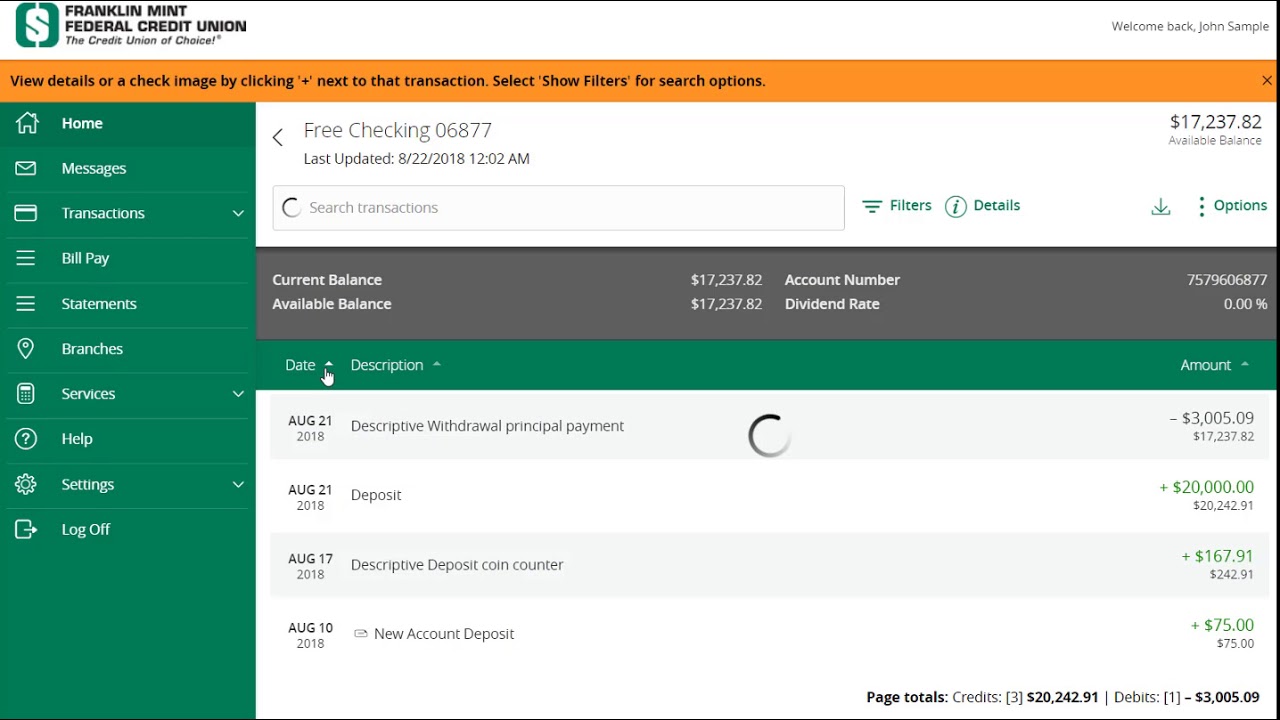This screenshot has width=1280, height=720.
Task: Click account number 7579606877
Action: pos(1227,280)
